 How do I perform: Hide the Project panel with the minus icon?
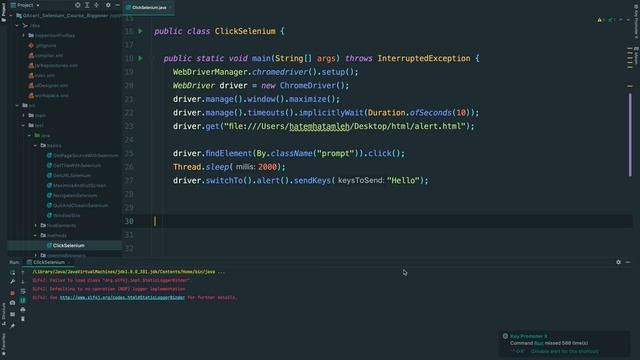click(118, 5)
